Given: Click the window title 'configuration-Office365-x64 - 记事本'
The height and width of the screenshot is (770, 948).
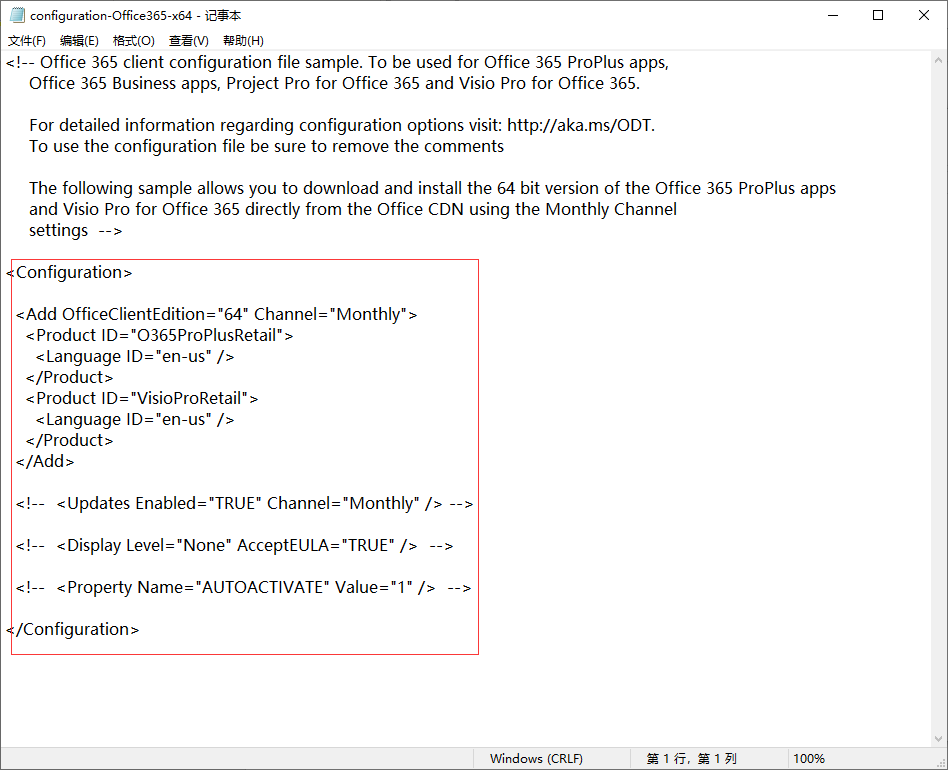Looking at the screenshot, I should click(x=135, y=16).
